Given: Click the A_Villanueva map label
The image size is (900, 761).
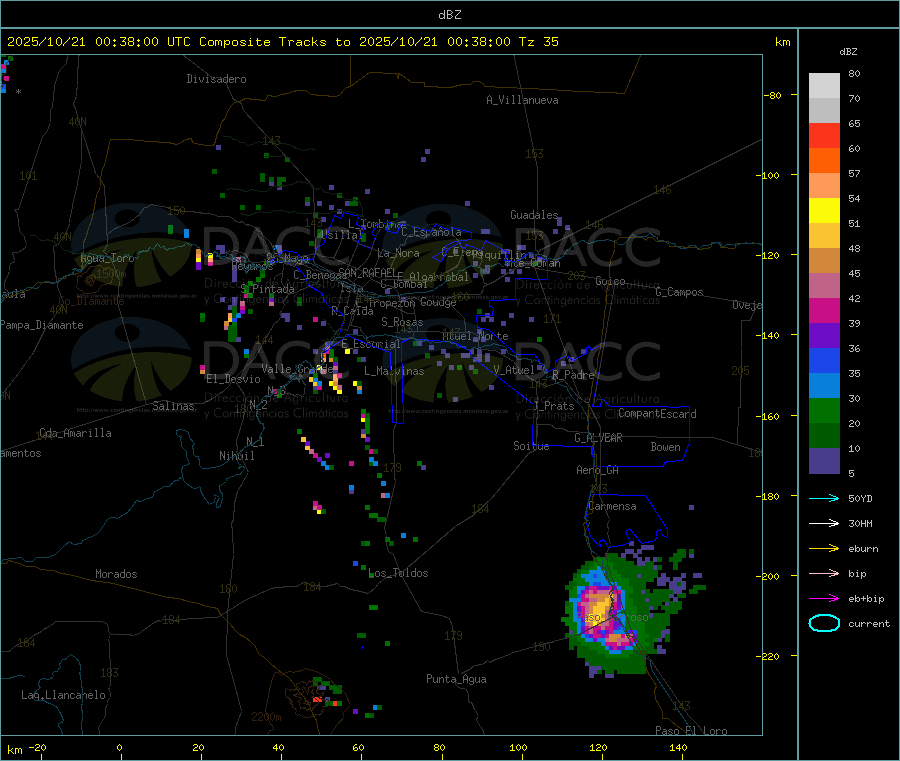Looking at the screenshot, I should pyautogui.click(x=522, y=100).
